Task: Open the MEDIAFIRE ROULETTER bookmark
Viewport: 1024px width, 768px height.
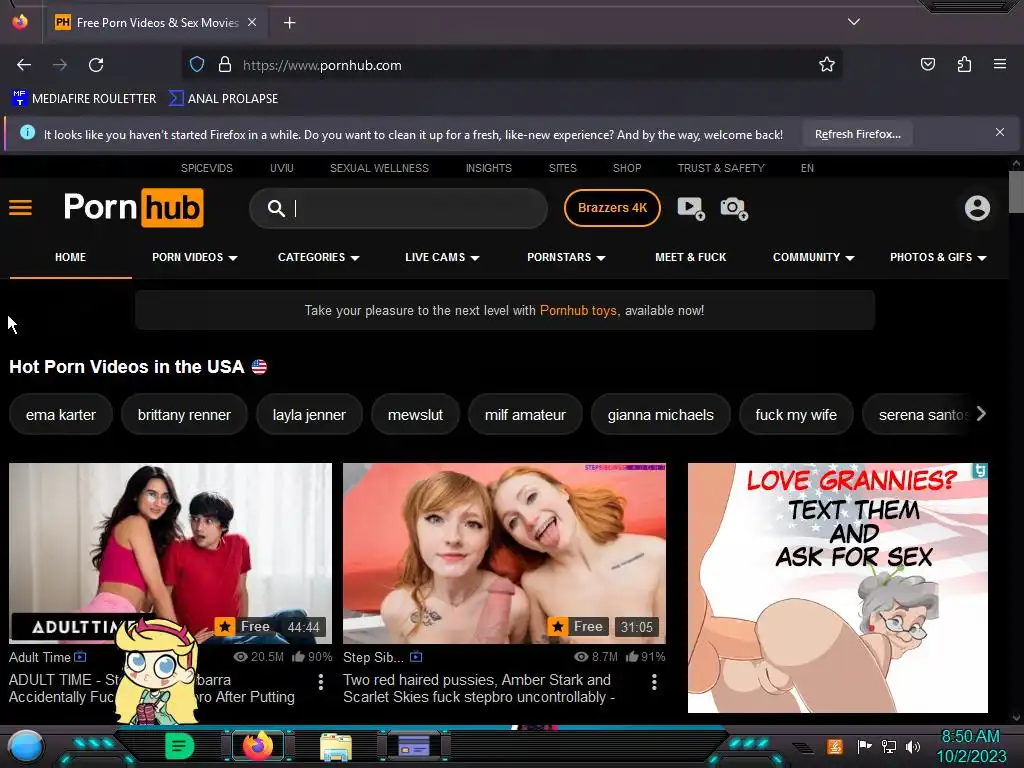Action: (84, 99)
